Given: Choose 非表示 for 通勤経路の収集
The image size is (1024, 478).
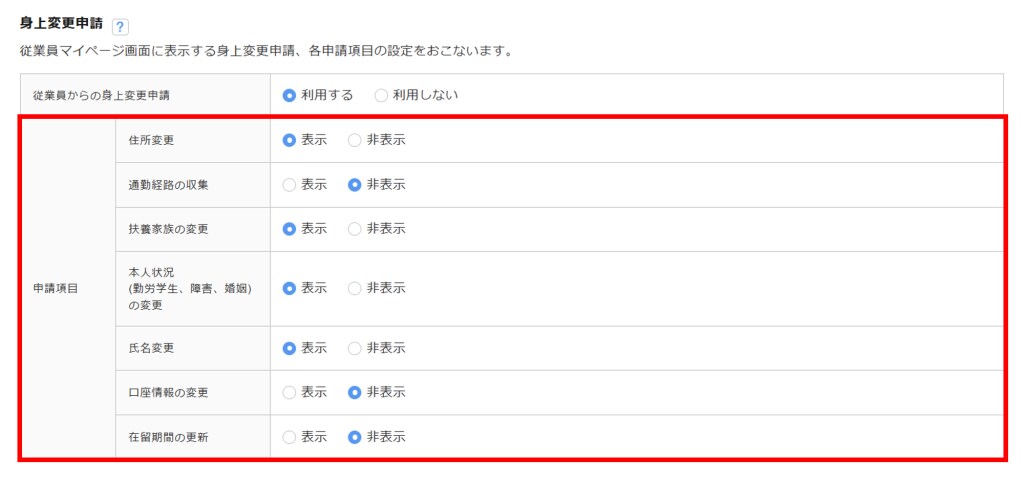Looking at the screenshot, I should tap(354, 185).
